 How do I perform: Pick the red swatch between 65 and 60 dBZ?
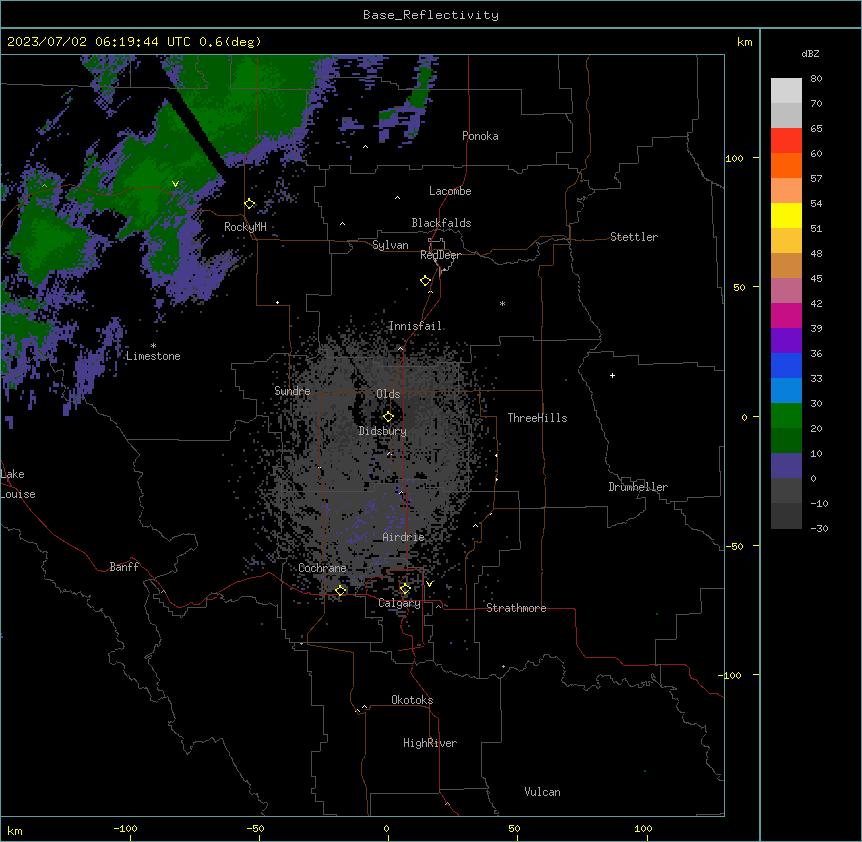coord(786,140)
